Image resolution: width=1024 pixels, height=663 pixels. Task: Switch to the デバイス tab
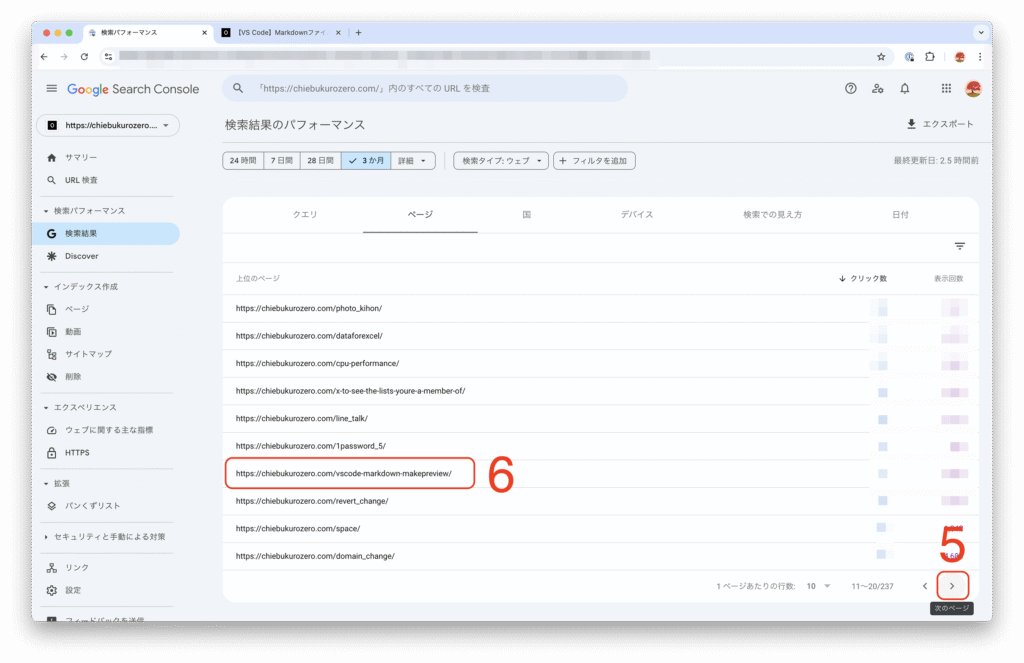(637, 215)
